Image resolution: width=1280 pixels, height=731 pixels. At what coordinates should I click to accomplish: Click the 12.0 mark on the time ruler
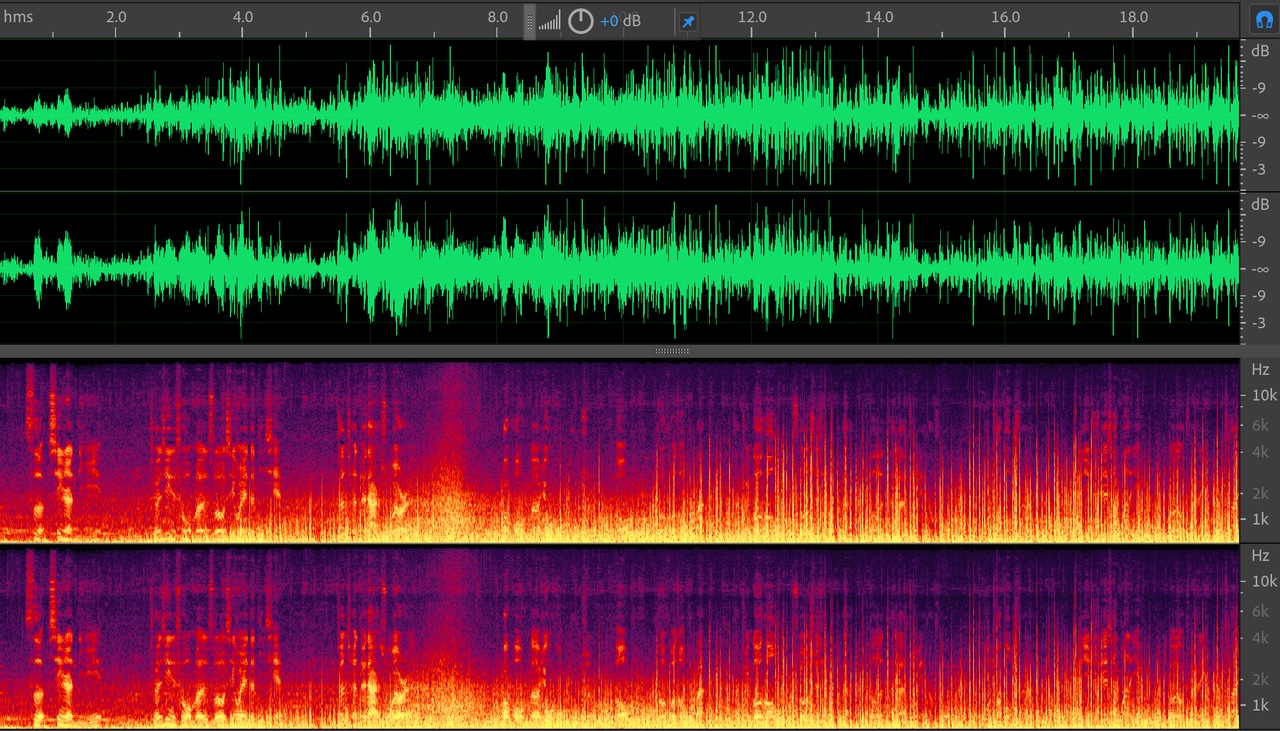pyautogui.click(x=752, y=17)
